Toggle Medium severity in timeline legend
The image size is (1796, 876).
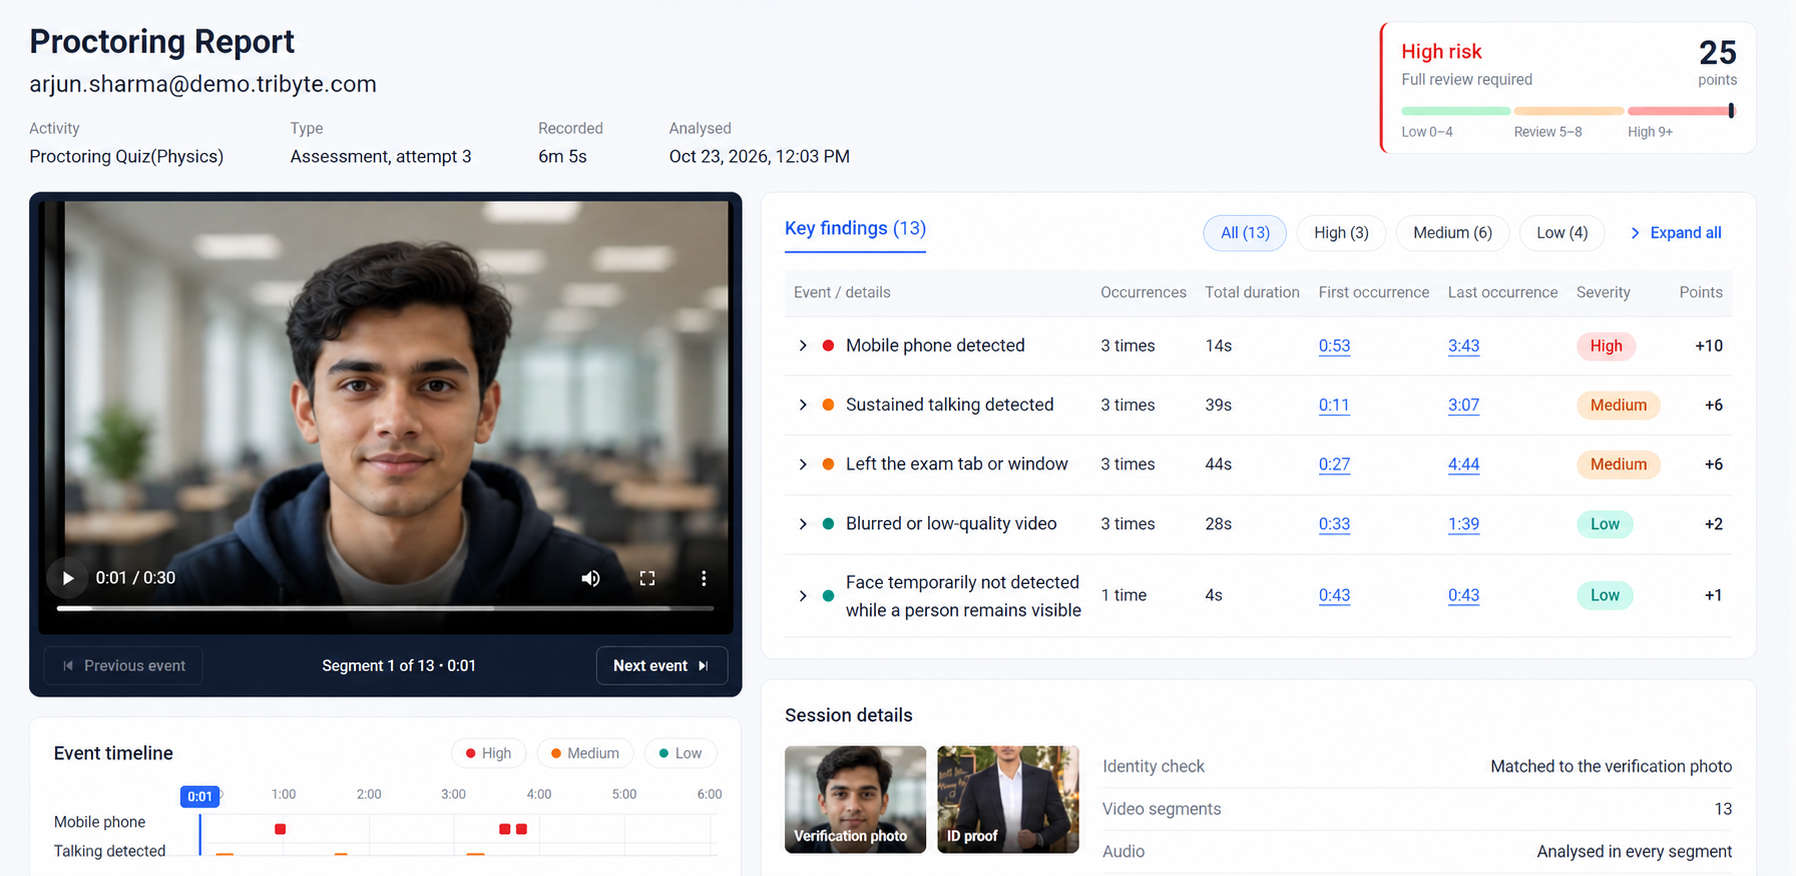(585, 753)
